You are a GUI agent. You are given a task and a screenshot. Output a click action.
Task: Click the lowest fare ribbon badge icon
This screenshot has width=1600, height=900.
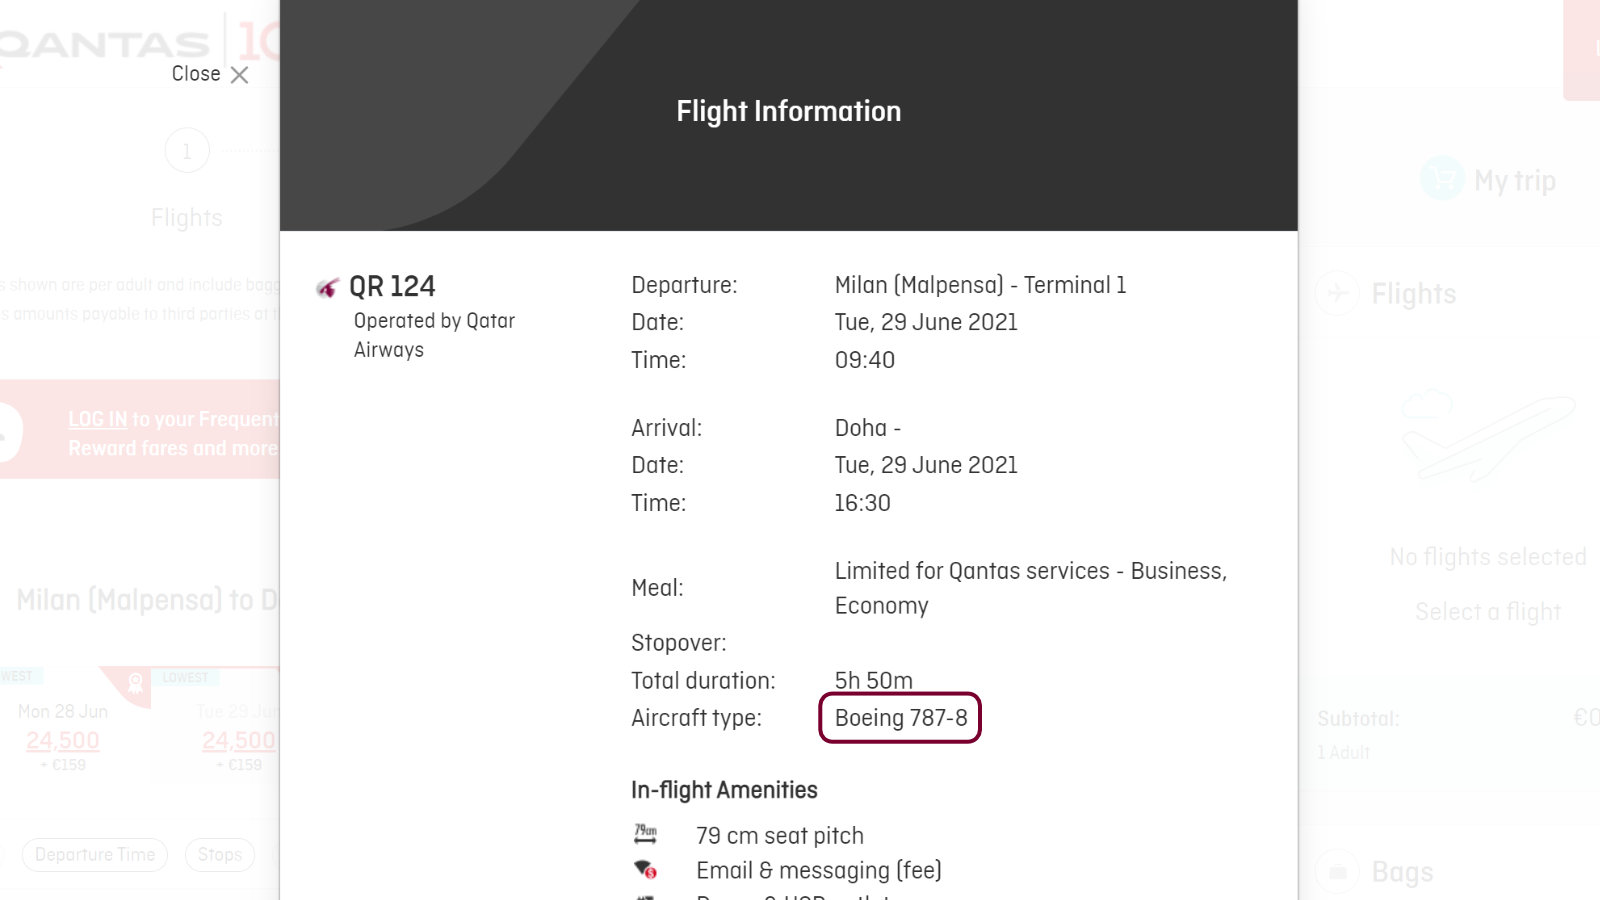(x=136, y=684)
